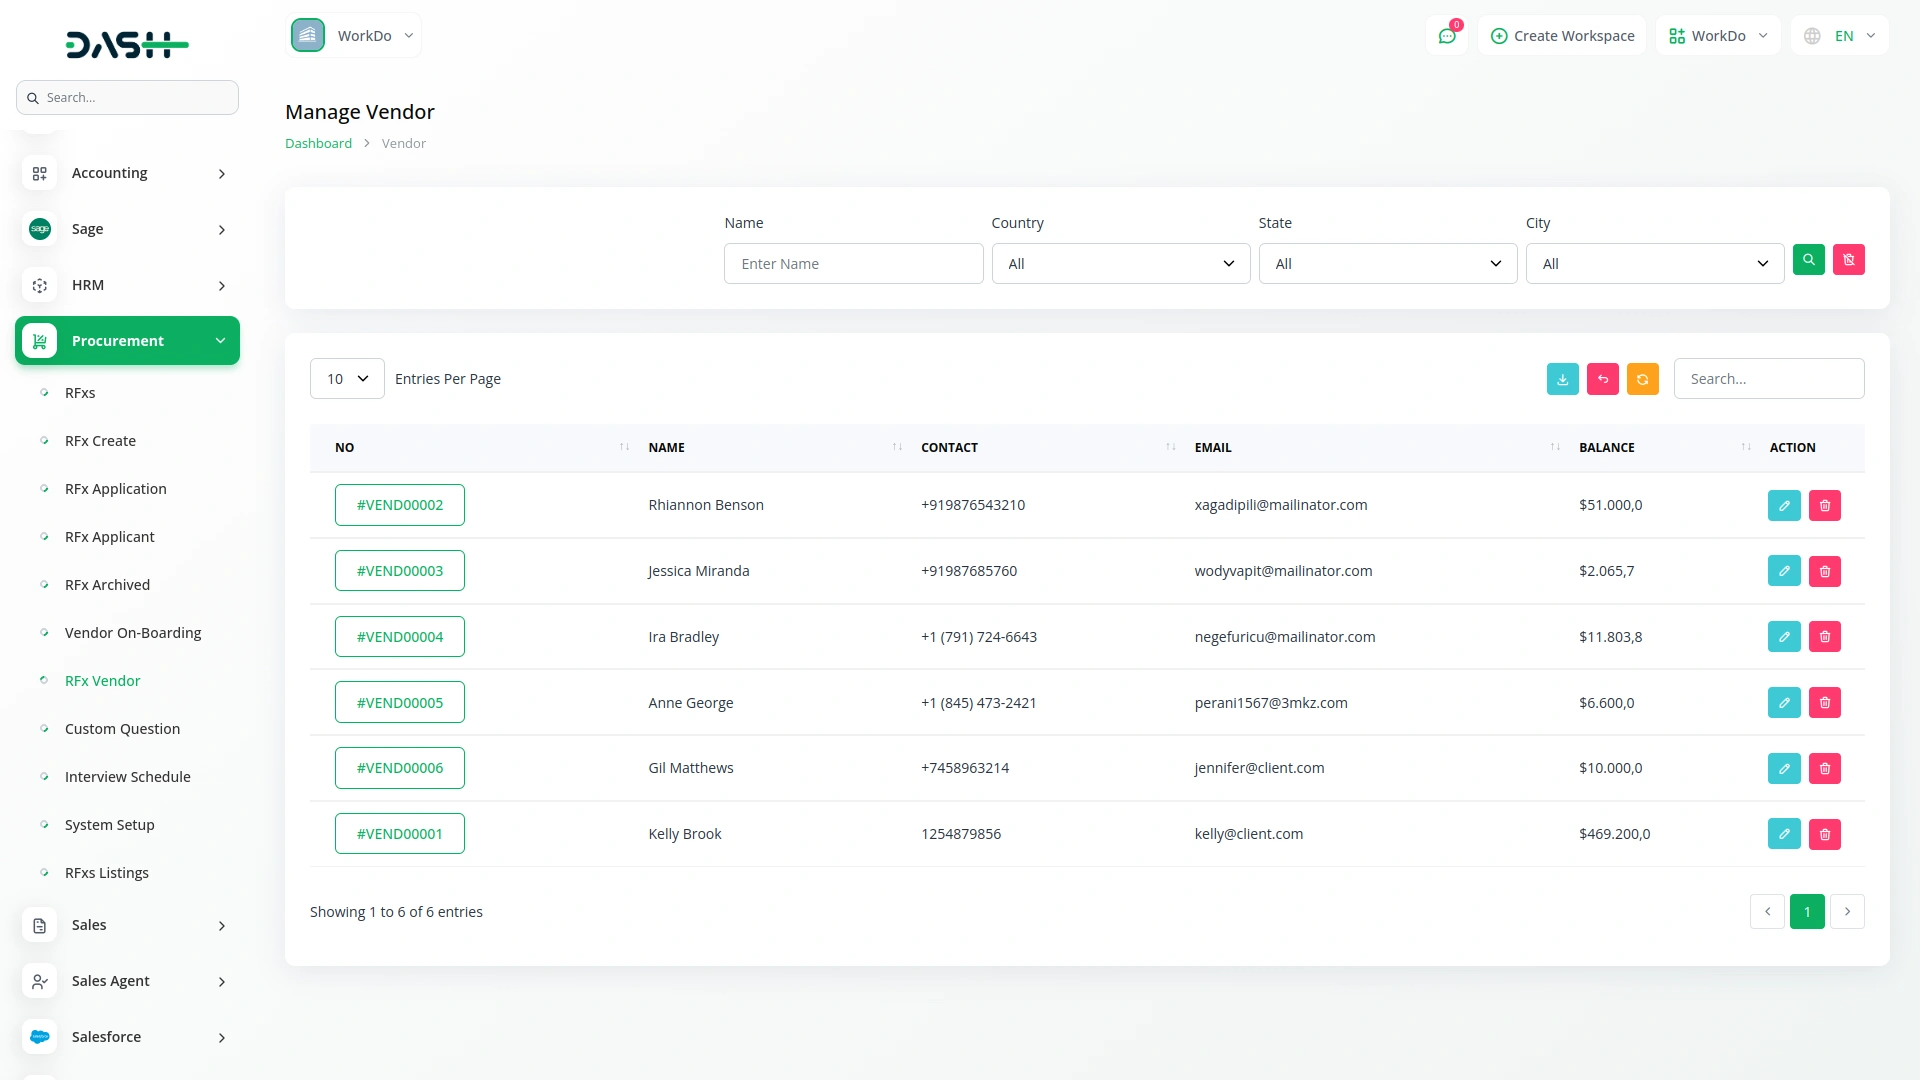Screen dimensions: 1920x1080
Task: Go to Dashboard breadcrumb link
Action: (318, 144)
